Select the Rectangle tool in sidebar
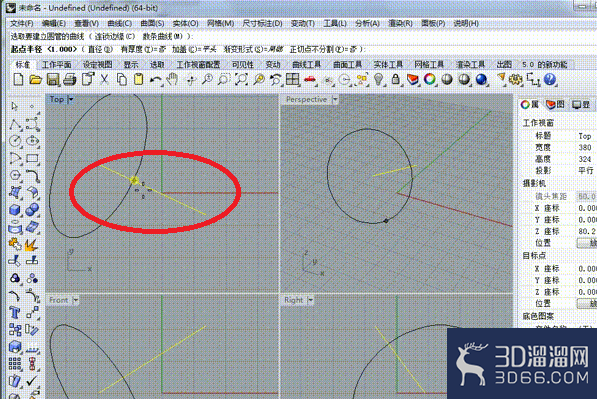This screenshot has width=597, height=399. pyautogui.click(x=32, y=158)
